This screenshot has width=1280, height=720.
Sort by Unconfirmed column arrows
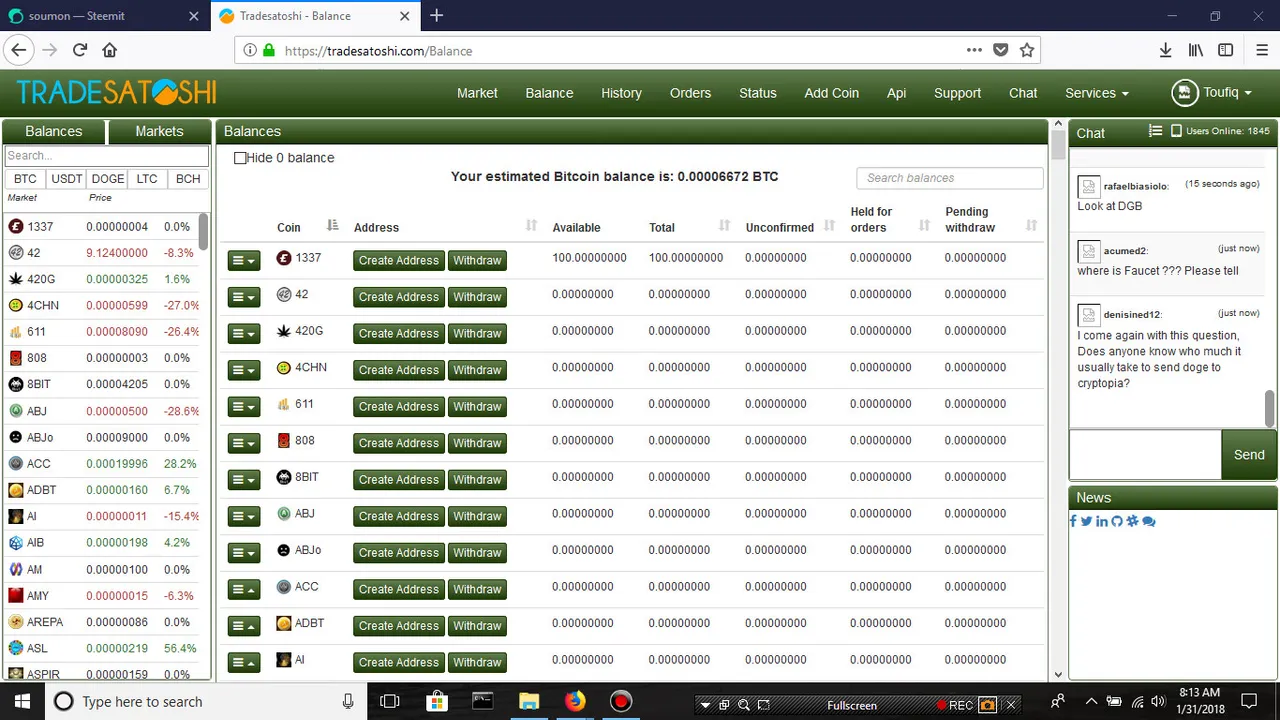tap(829, 226)
